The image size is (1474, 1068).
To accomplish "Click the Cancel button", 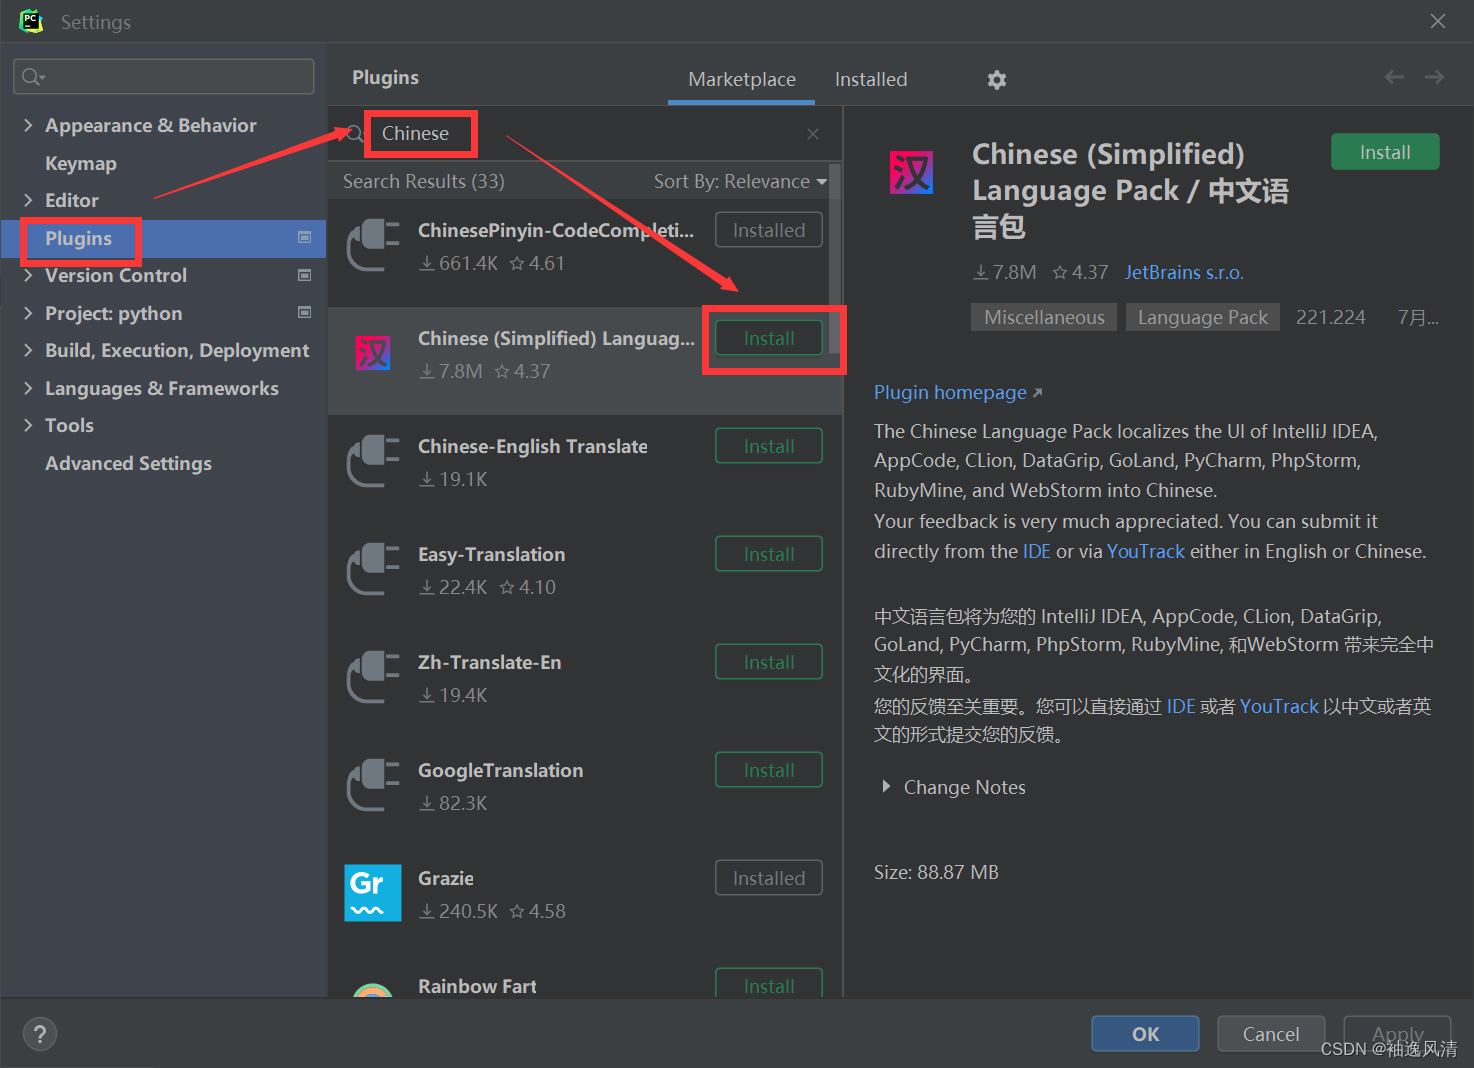I will point(1271,1034).
